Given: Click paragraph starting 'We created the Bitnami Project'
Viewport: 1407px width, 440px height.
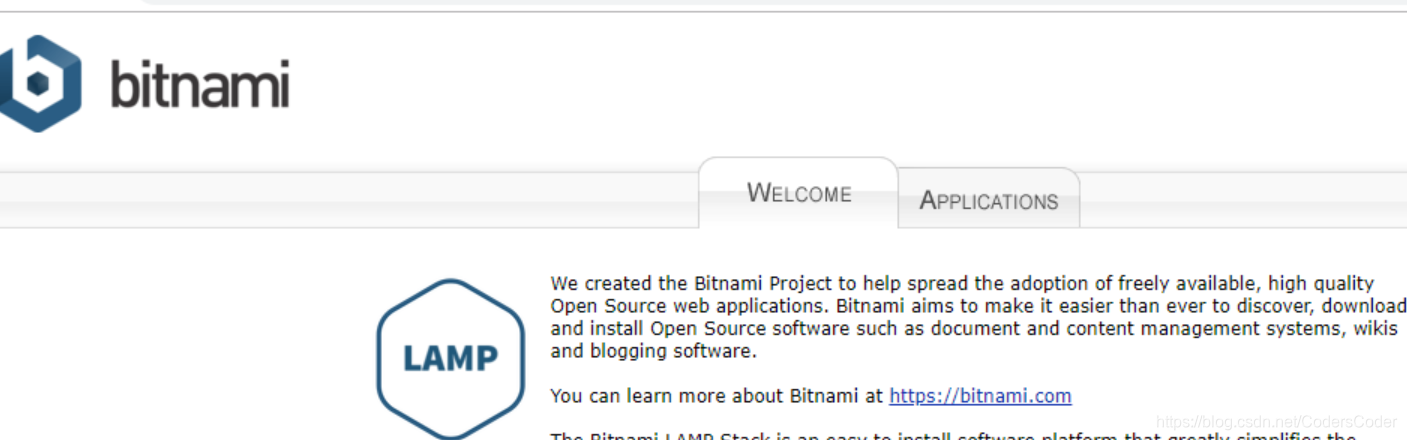Looking at the screenshot, I should pyautogui.click(x=978, y=317).
